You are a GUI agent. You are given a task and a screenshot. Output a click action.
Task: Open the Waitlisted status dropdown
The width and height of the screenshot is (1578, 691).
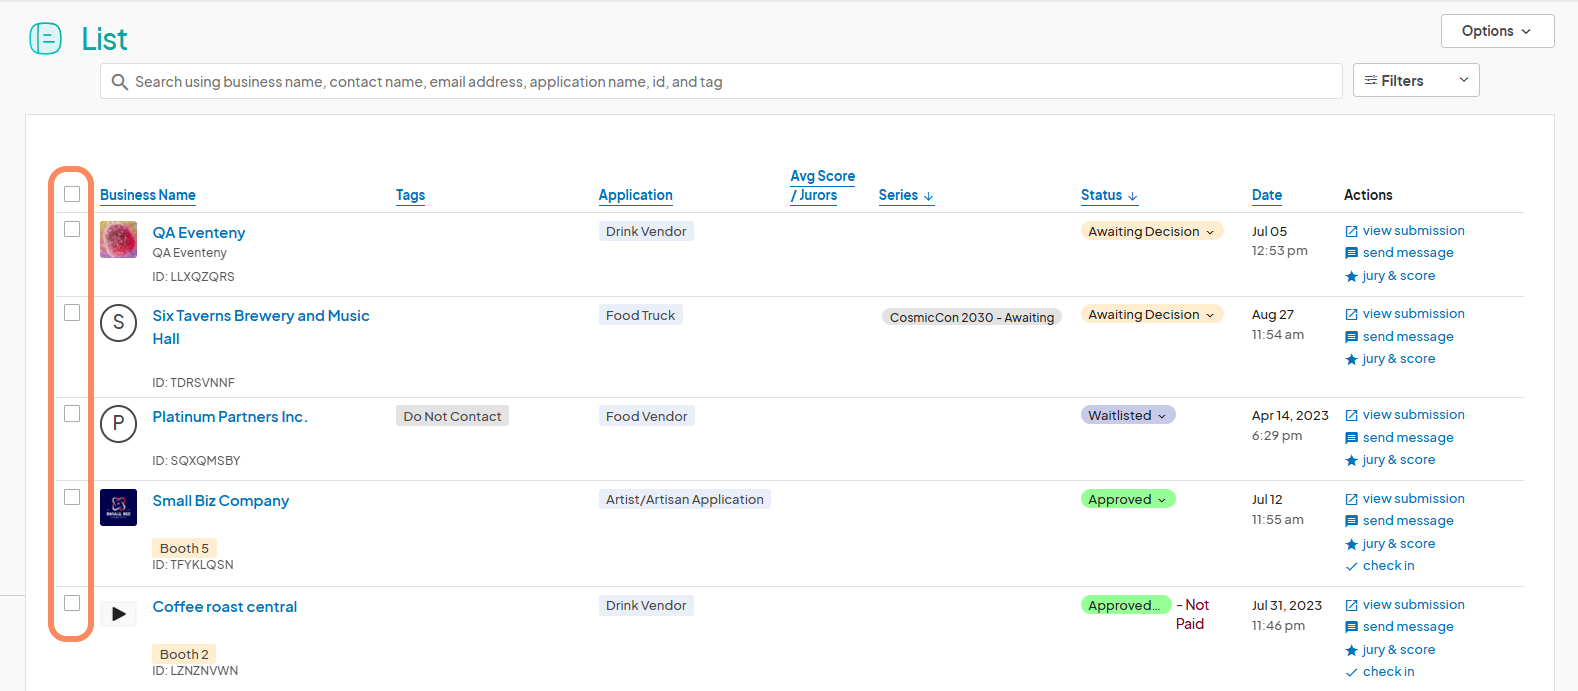[1128, 415]
